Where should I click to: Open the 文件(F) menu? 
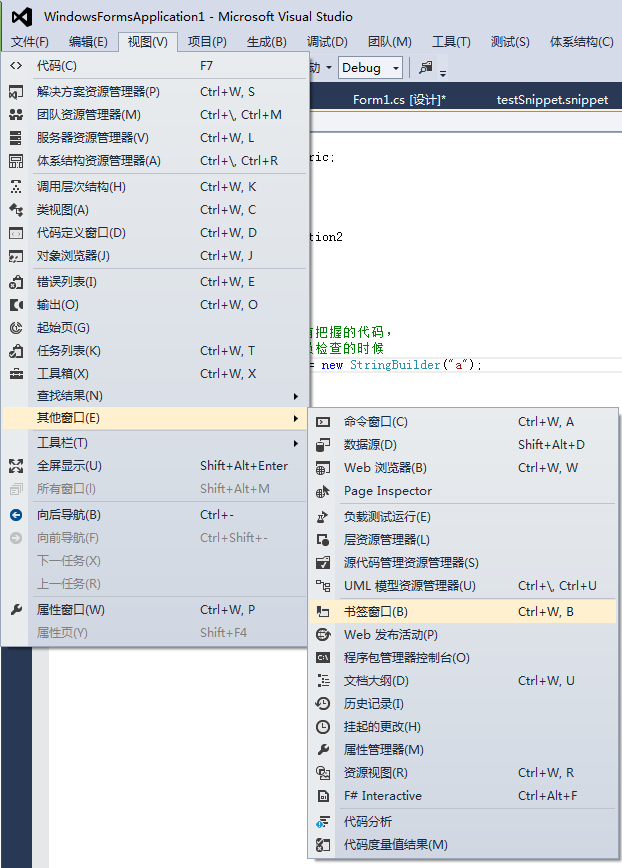click(30, 42)
